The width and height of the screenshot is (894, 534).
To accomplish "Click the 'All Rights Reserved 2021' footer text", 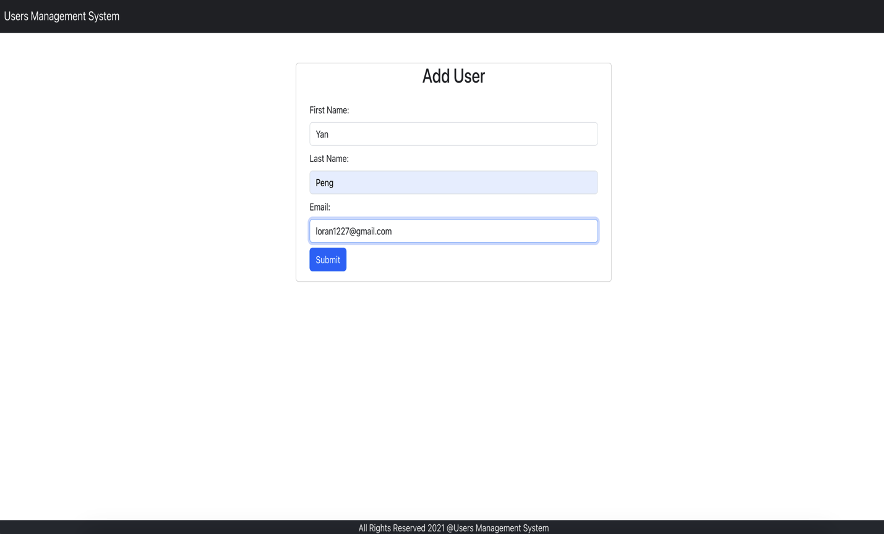I will 401,528.
